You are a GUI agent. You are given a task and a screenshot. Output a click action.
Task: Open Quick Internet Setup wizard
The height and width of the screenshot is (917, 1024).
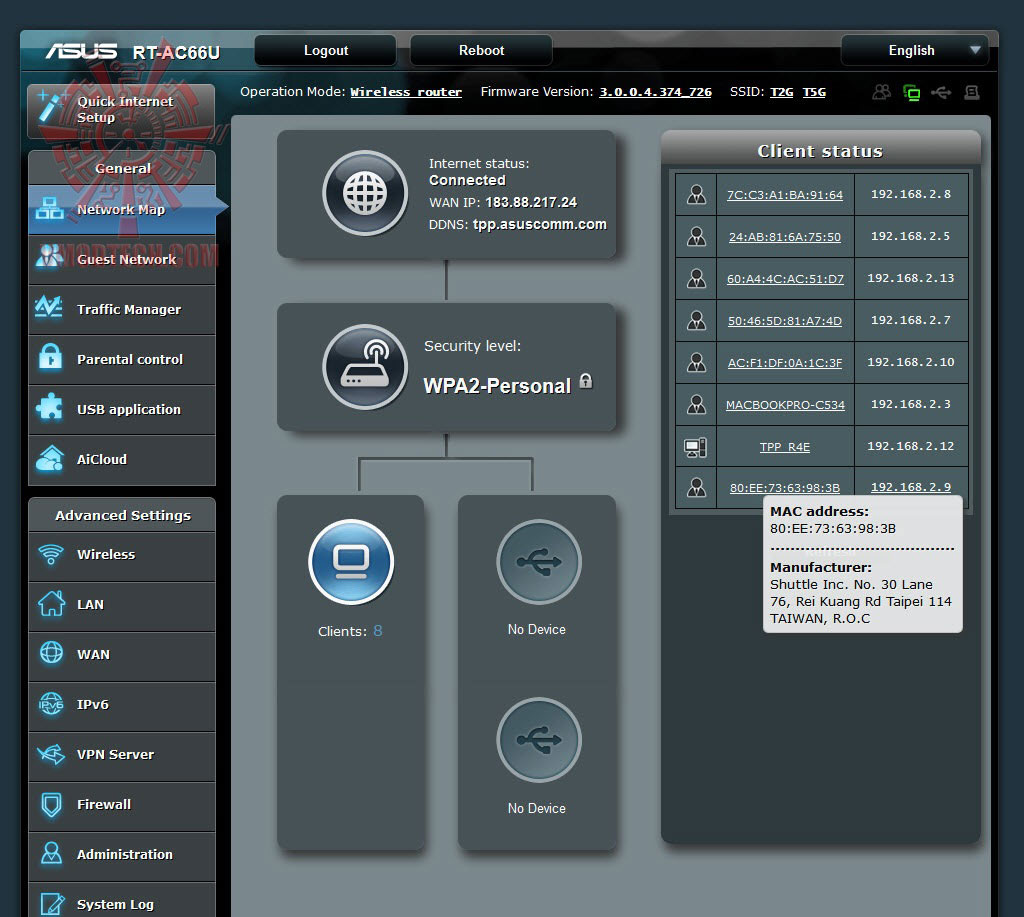click(x=121, y=110)
